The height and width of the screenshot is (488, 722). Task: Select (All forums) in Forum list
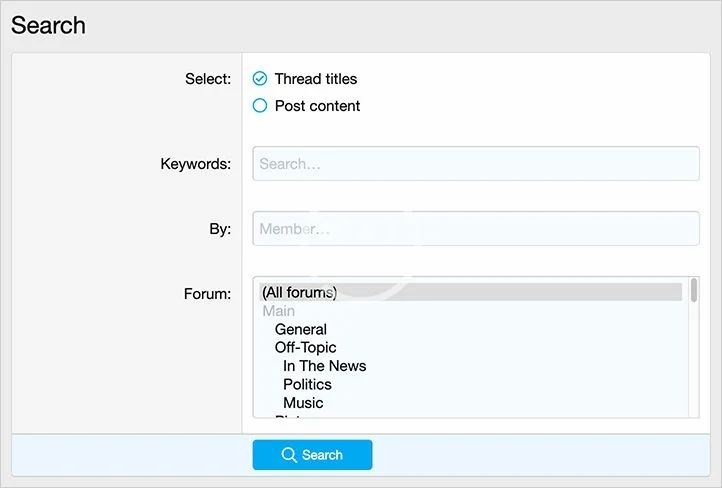[x=299, y=292]
